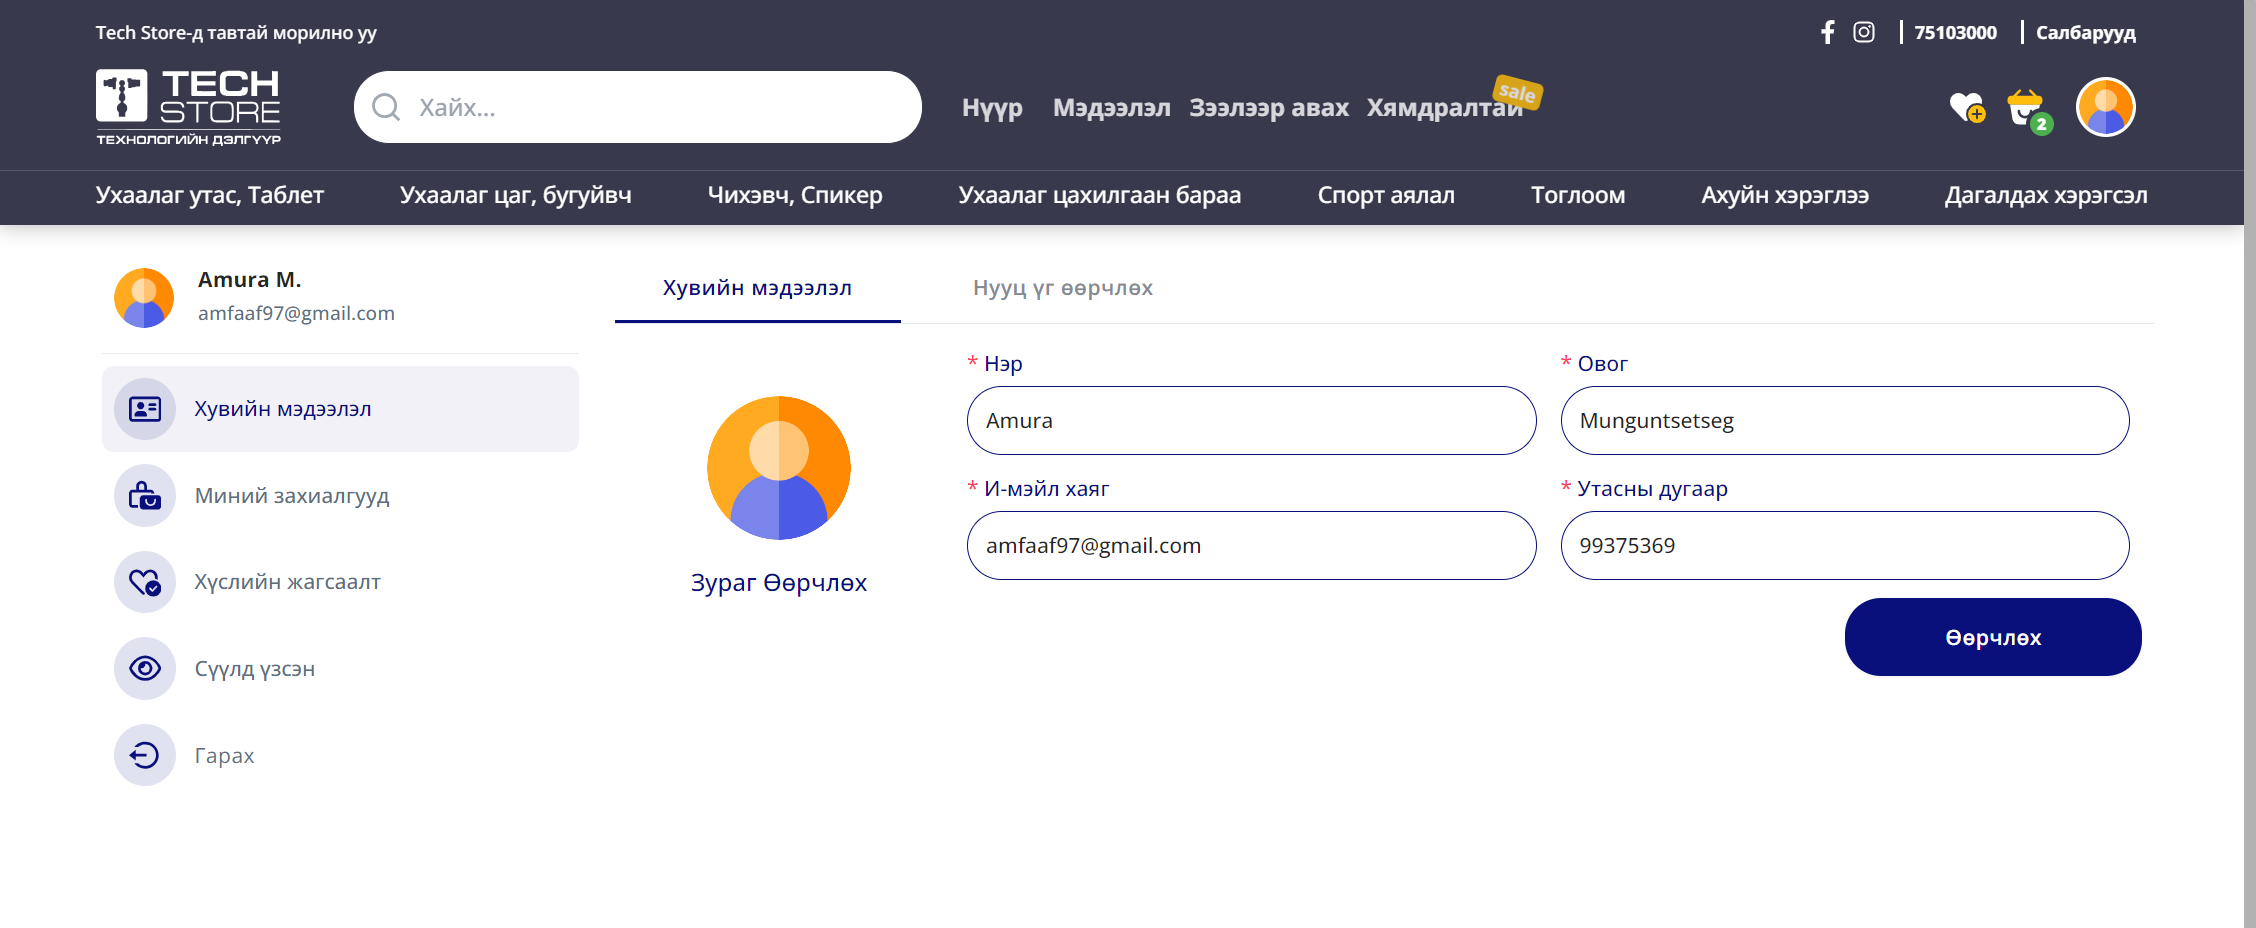The width and height of the screenshot is (2256, 928).
Task: Select the Хувийн мэдээлэл tab
Action: click(x=757, y=288)
